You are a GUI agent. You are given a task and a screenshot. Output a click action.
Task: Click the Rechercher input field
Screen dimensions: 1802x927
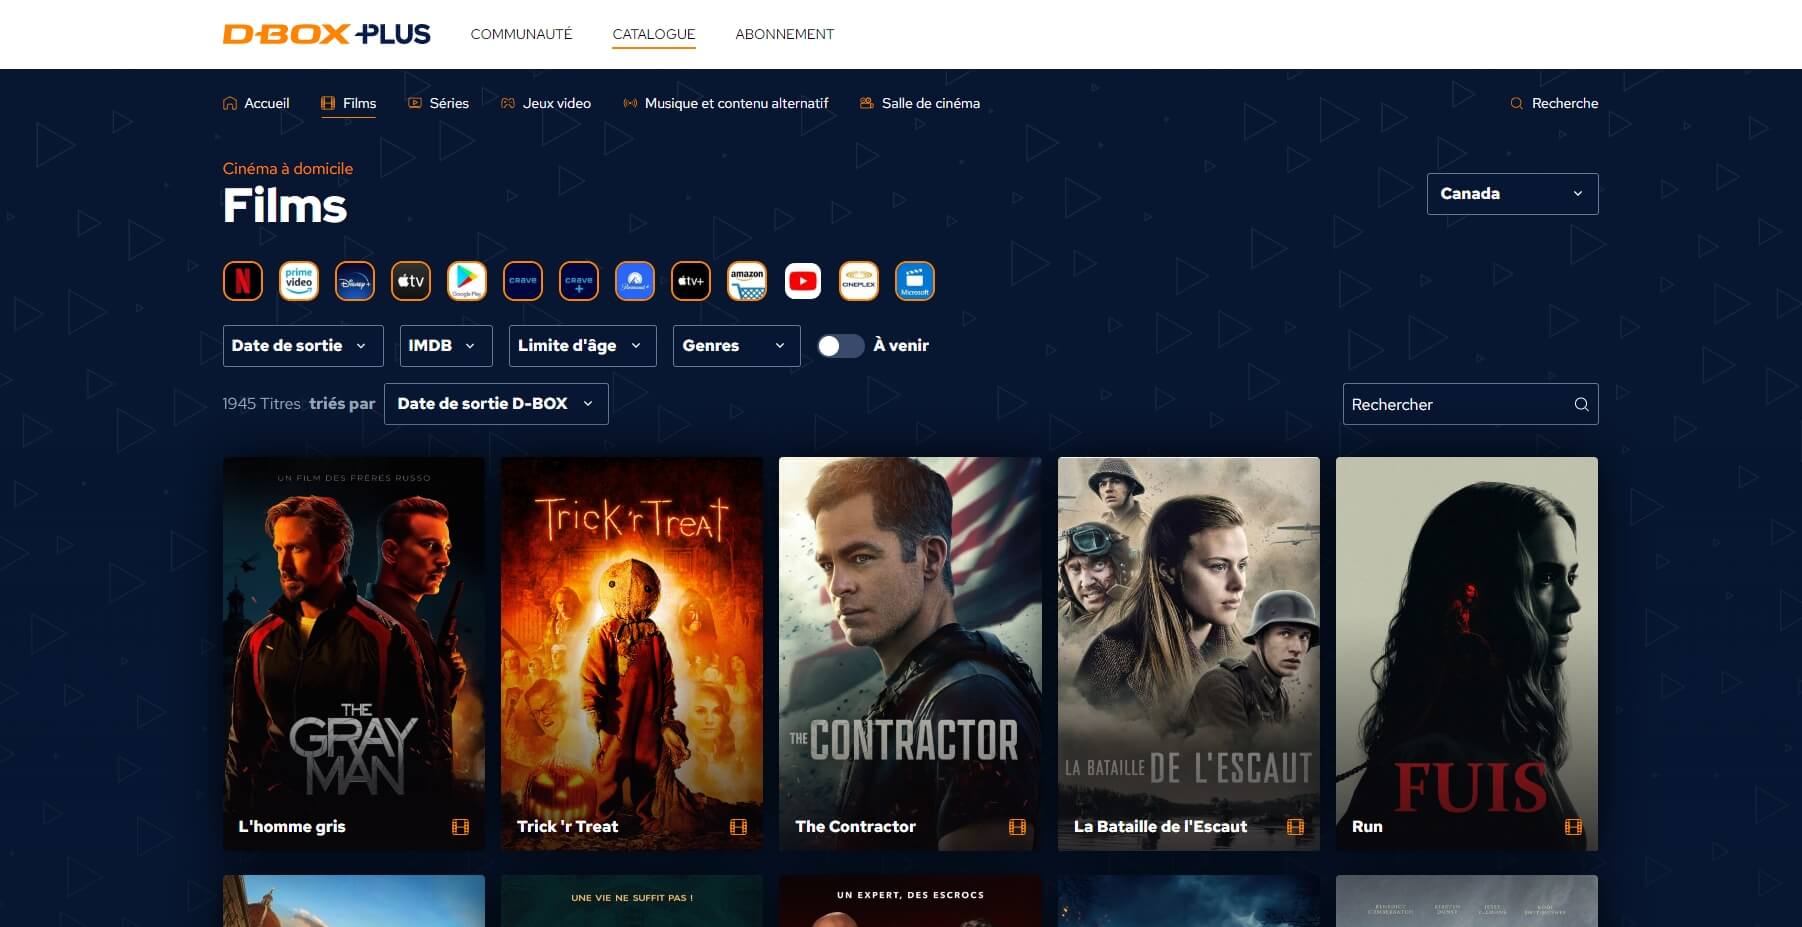tap(1471, 404)
